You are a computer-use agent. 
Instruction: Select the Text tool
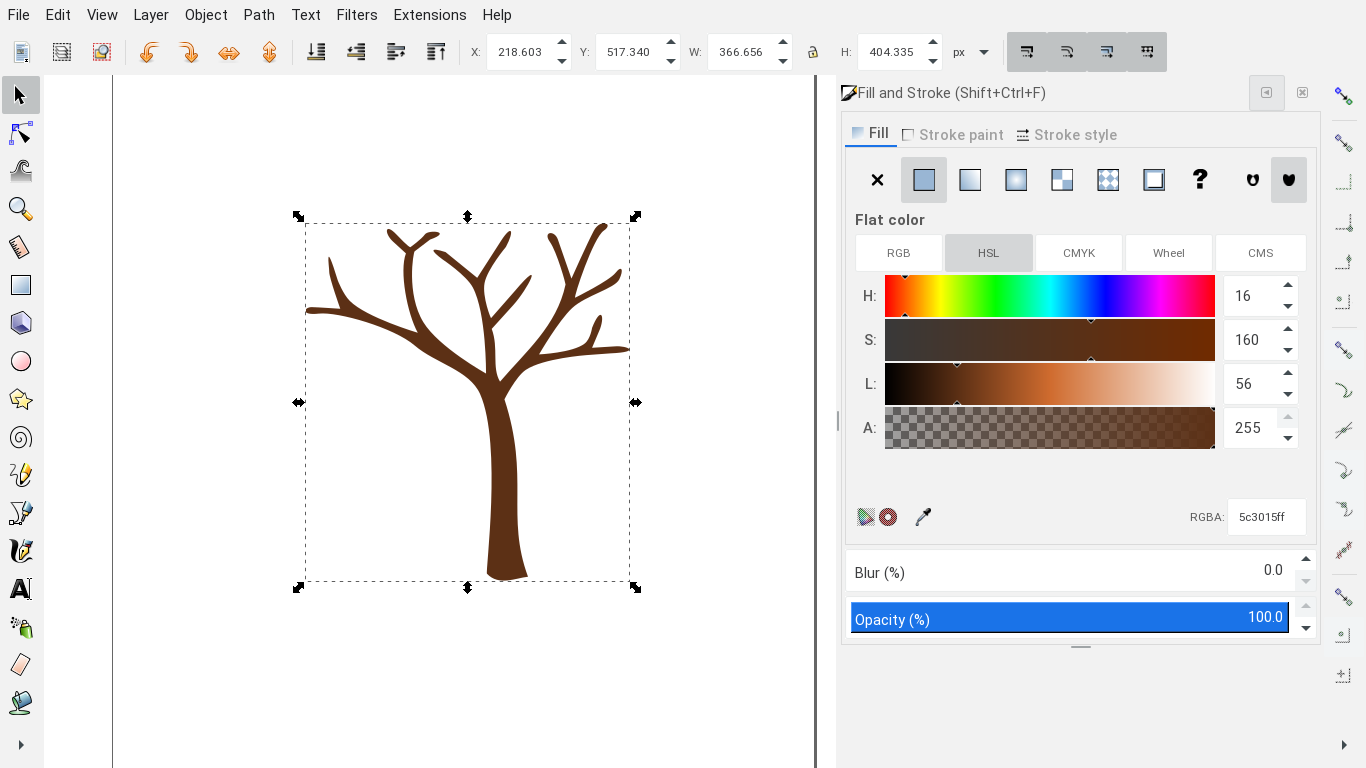[21, 589]
